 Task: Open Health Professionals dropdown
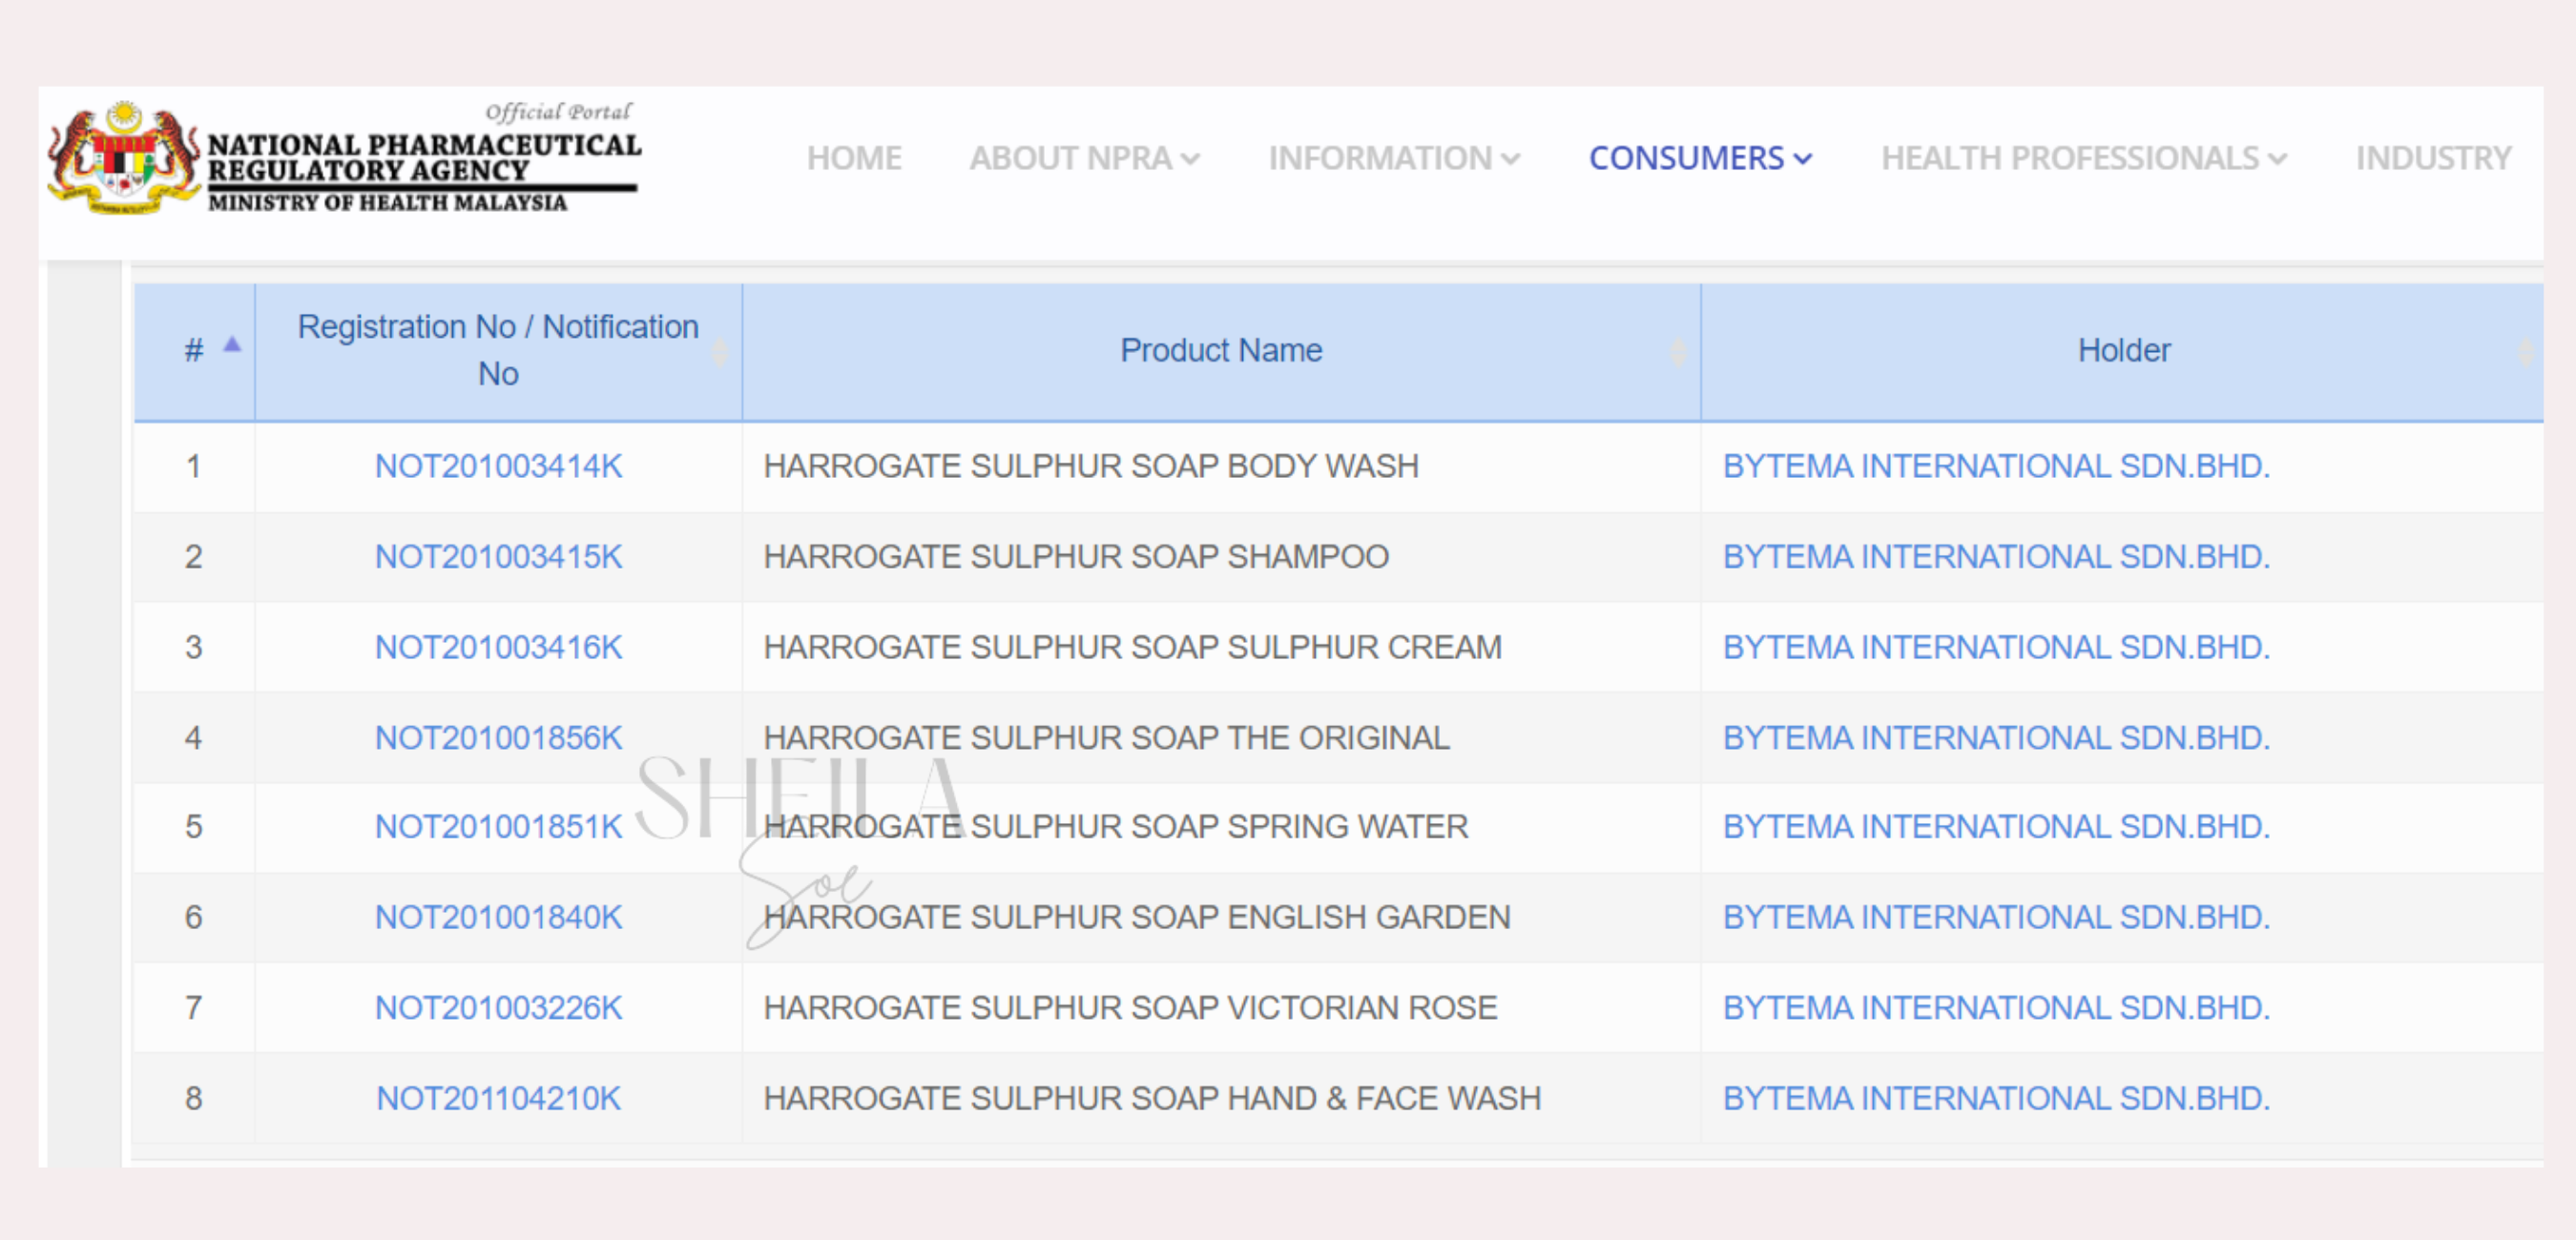click(2083, 158)
